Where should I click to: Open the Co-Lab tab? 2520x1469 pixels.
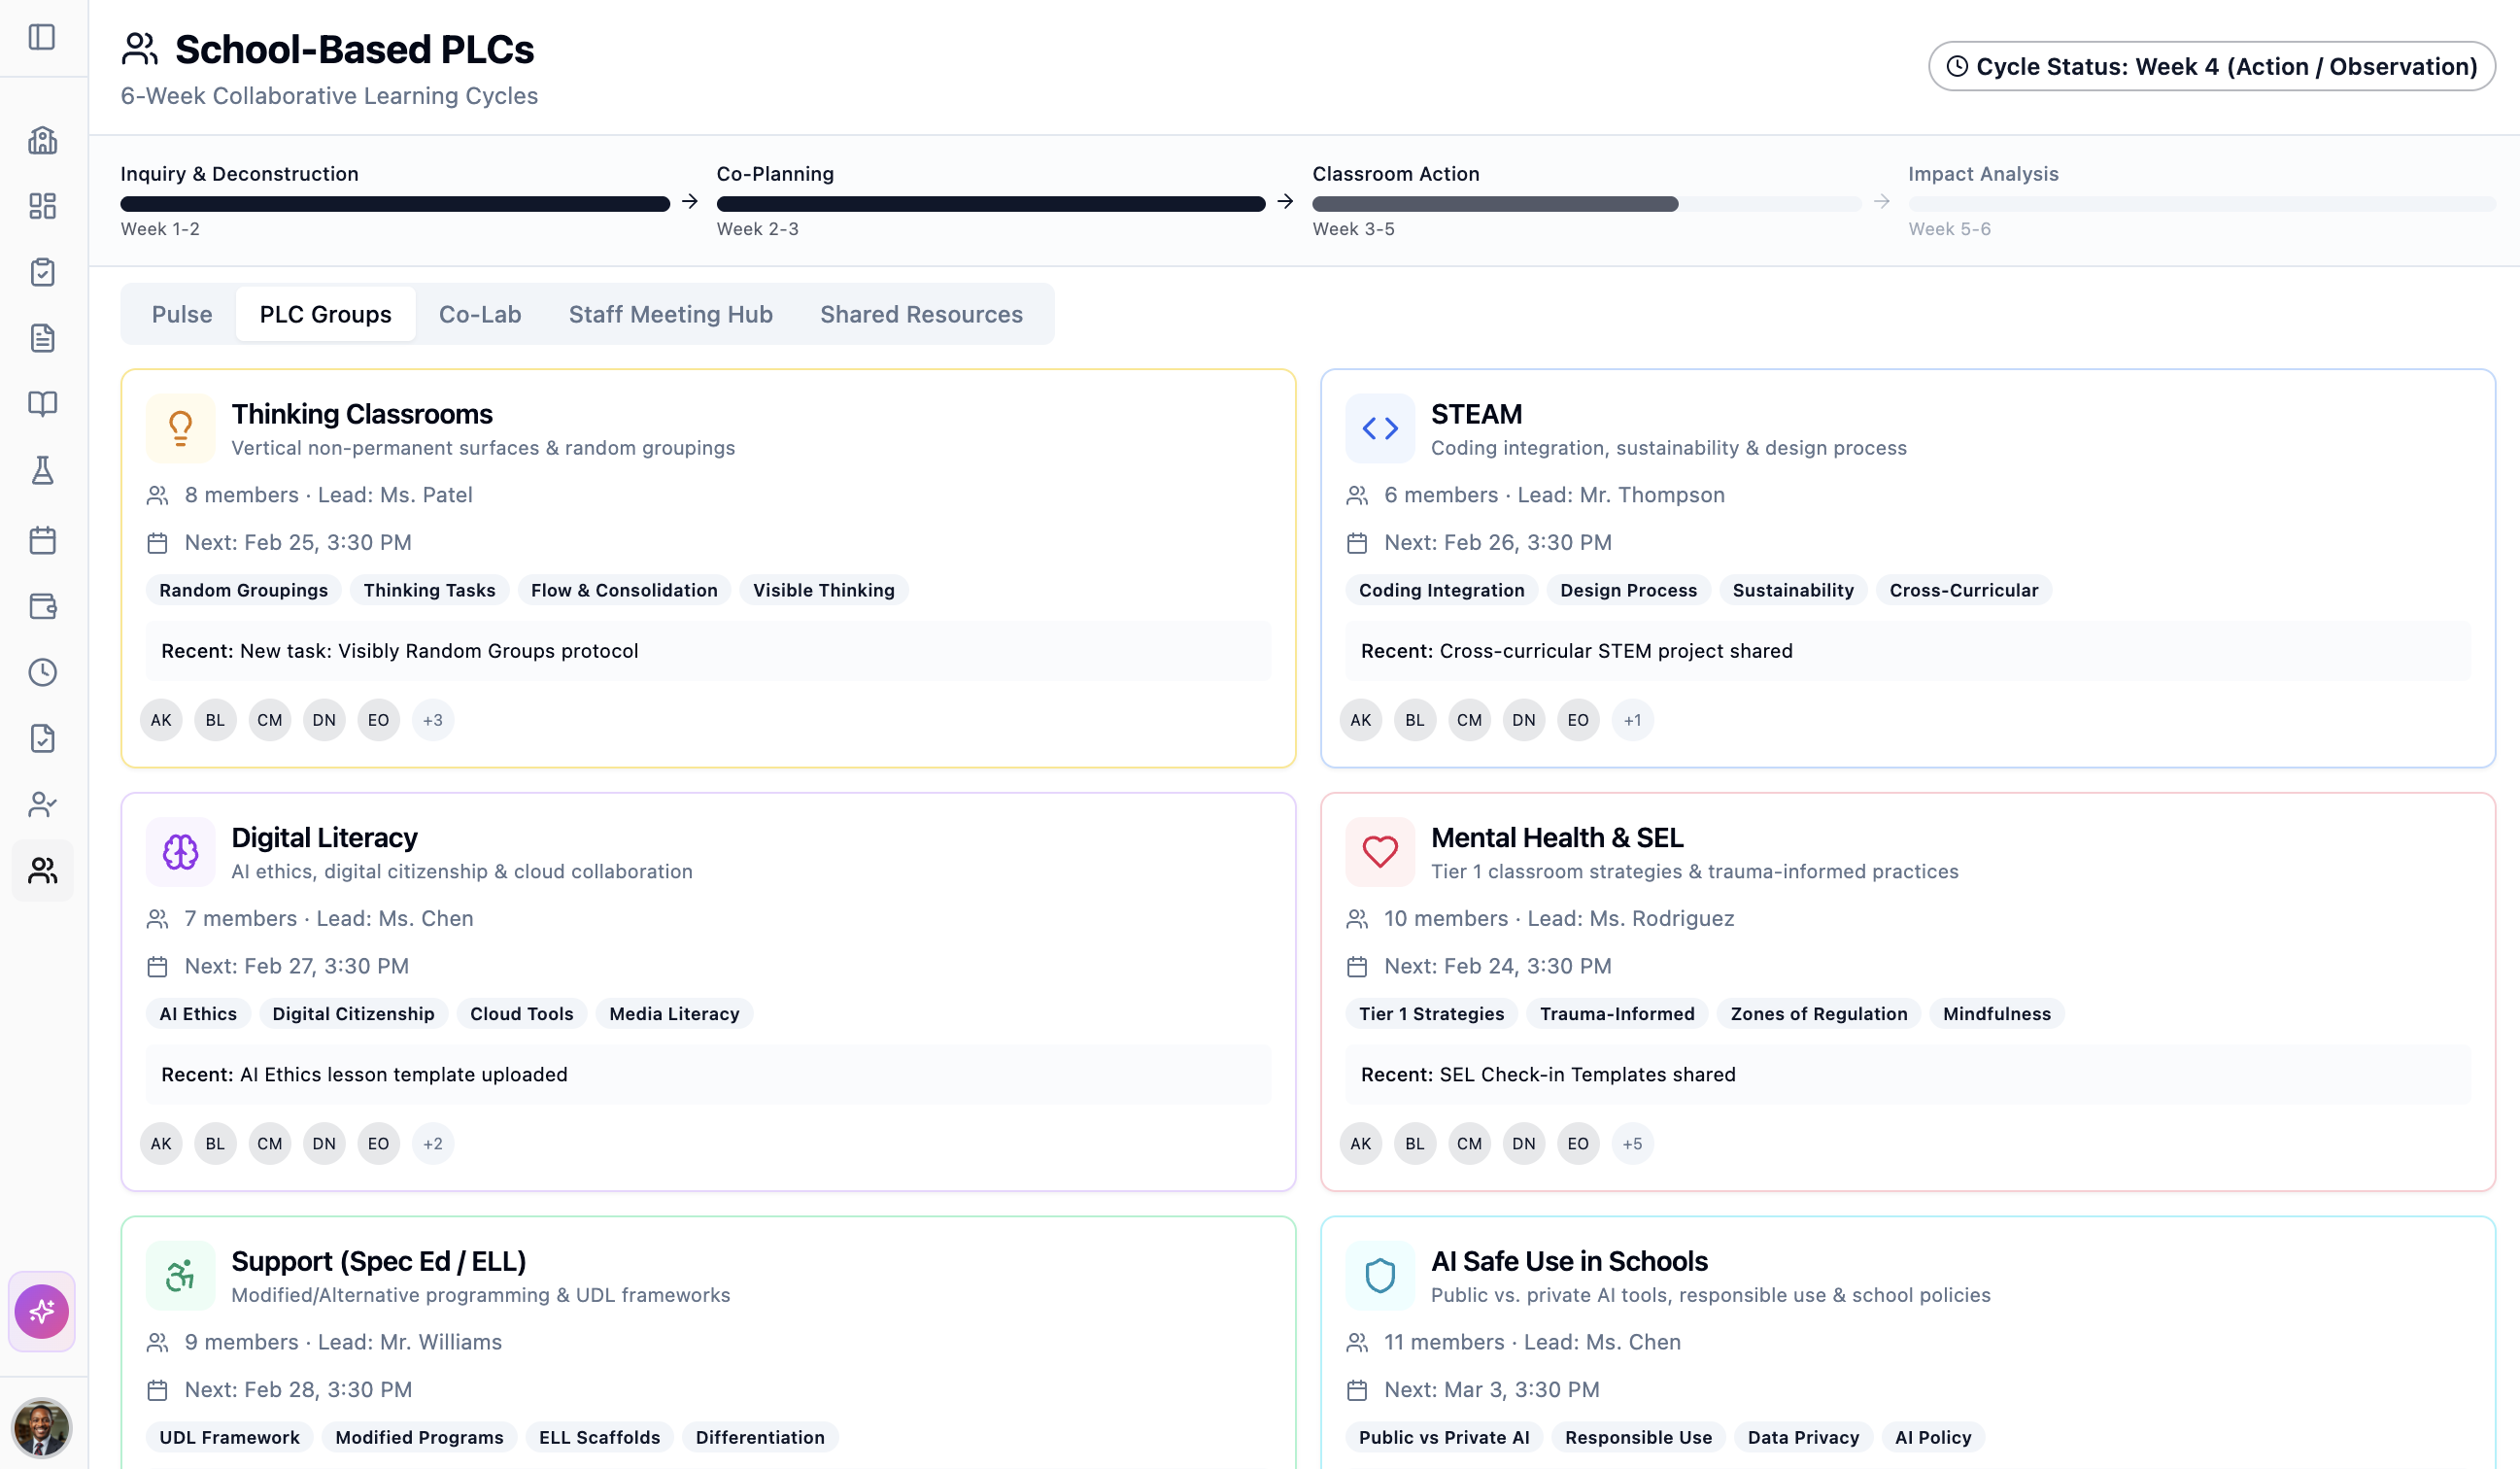pyautogui.click(x=480, y=314)
